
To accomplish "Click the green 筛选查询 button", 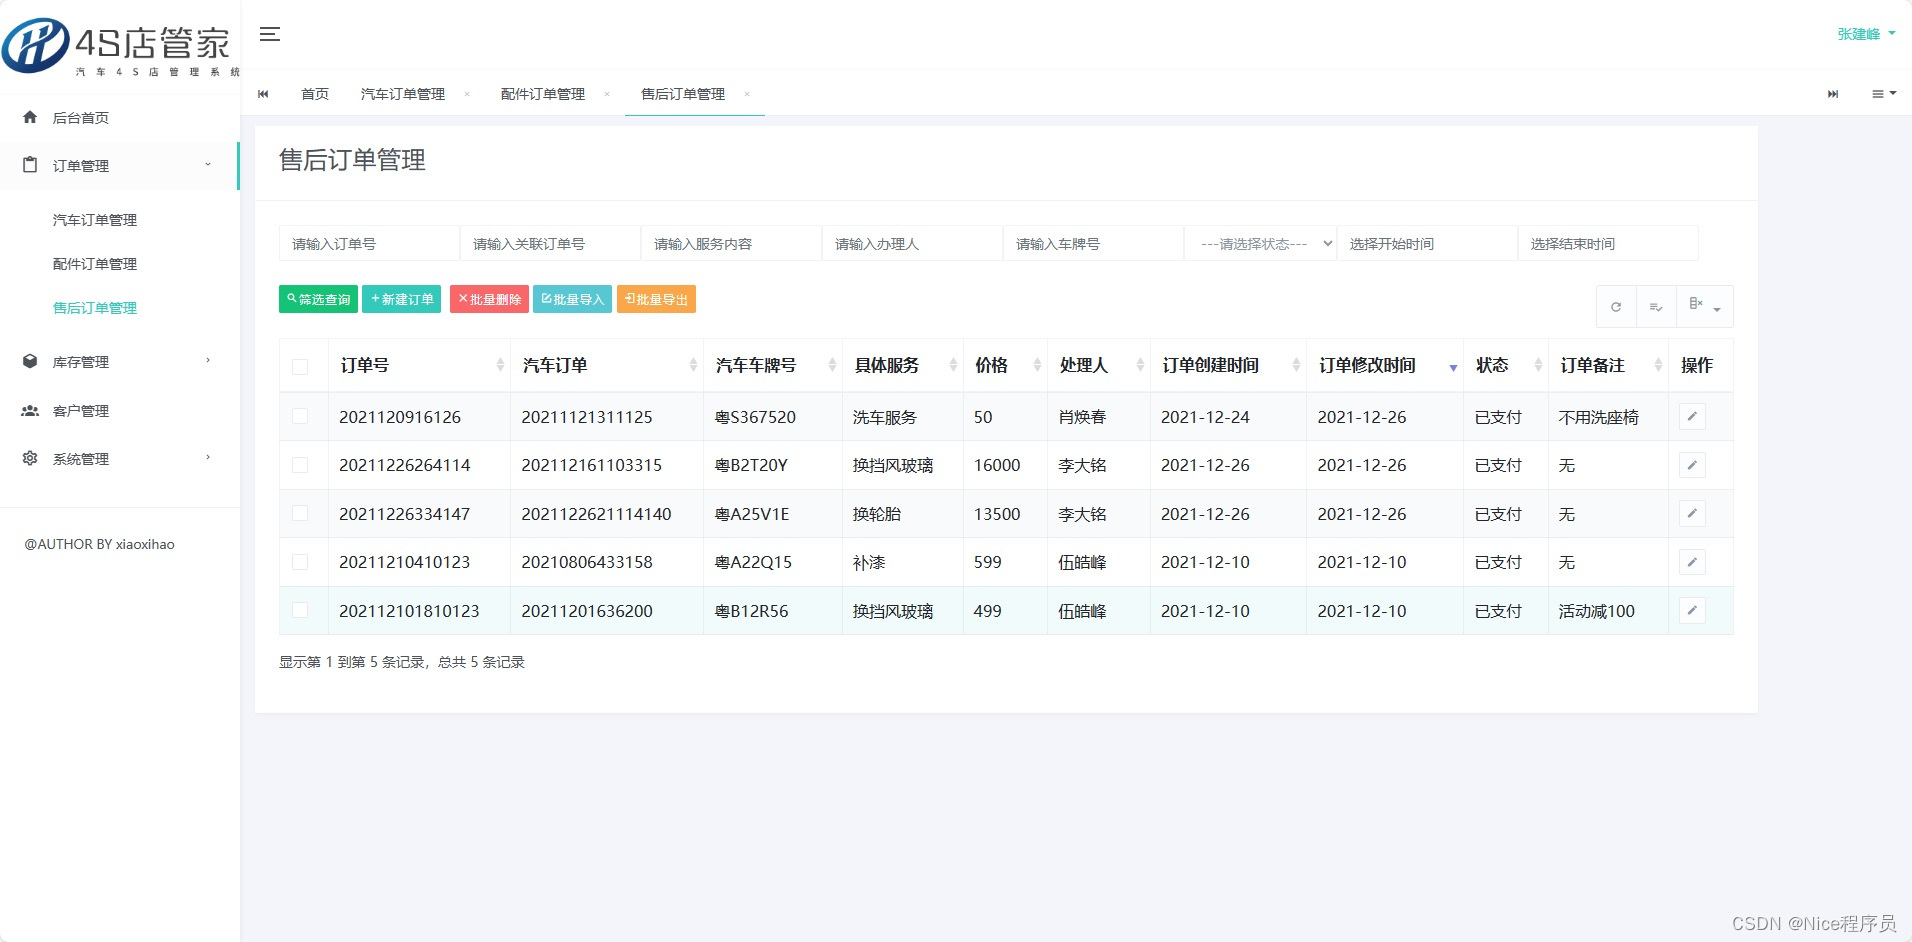I will [318, 299].
